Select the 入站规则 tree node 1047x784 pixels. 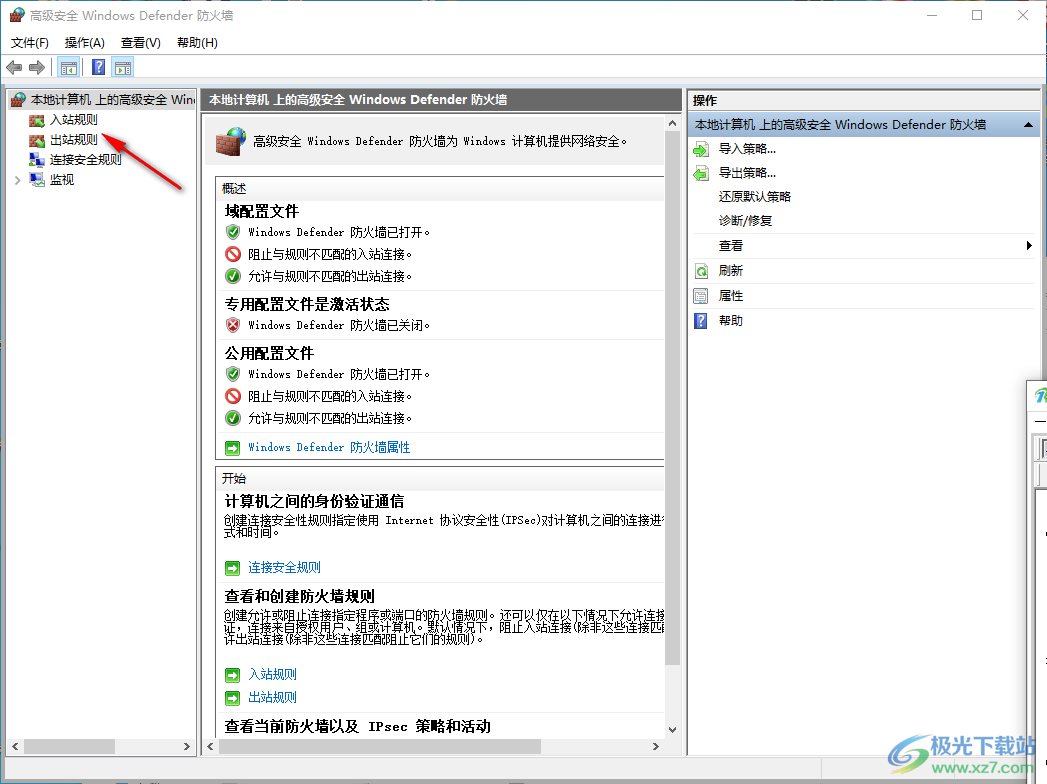tap(74, 120)
